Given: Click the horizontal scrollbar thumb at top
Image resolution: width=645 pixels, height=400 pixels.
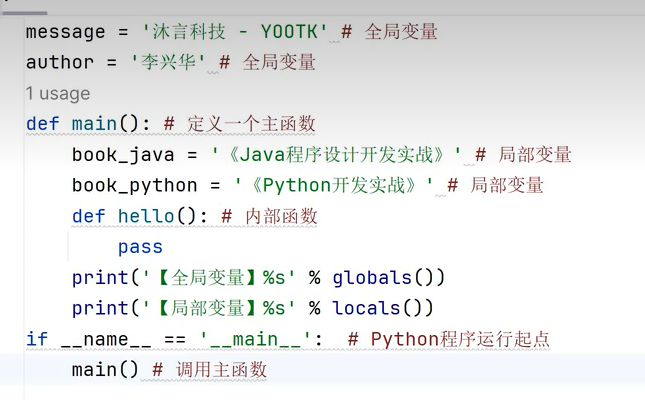Looking at the screenshot, I should click(x=25, y=13).
